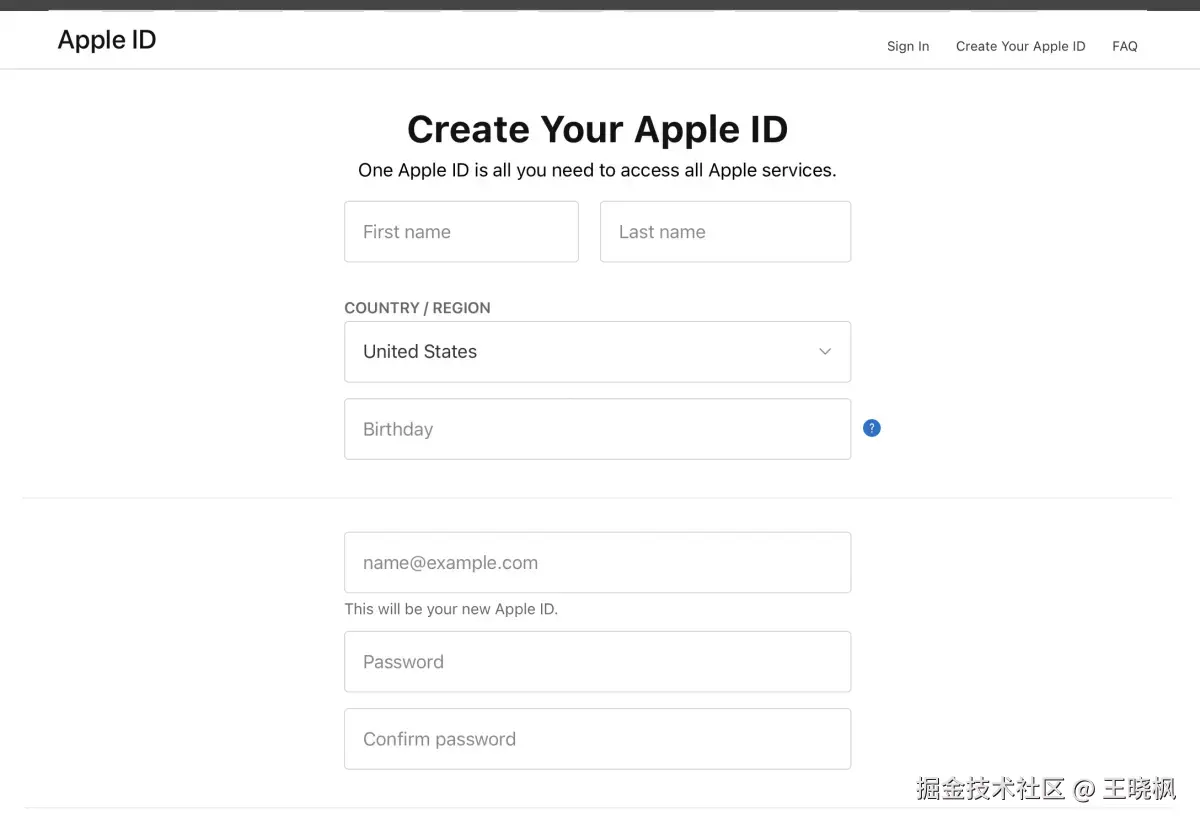1200x826 pixels.
Task: Click the Birthday help question mark icon
Action: [x=872, y=428]
